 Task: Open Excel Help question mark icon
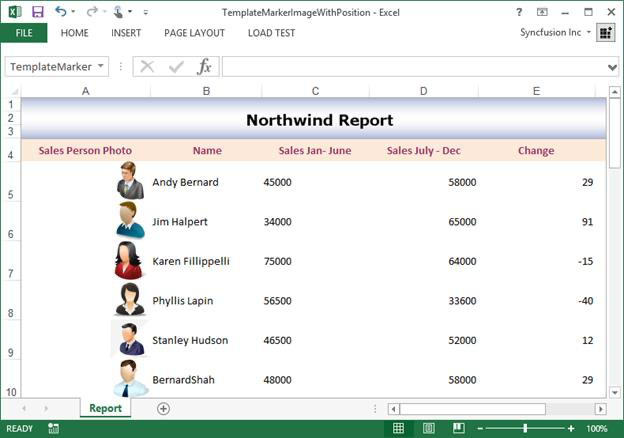pos(519,12)
